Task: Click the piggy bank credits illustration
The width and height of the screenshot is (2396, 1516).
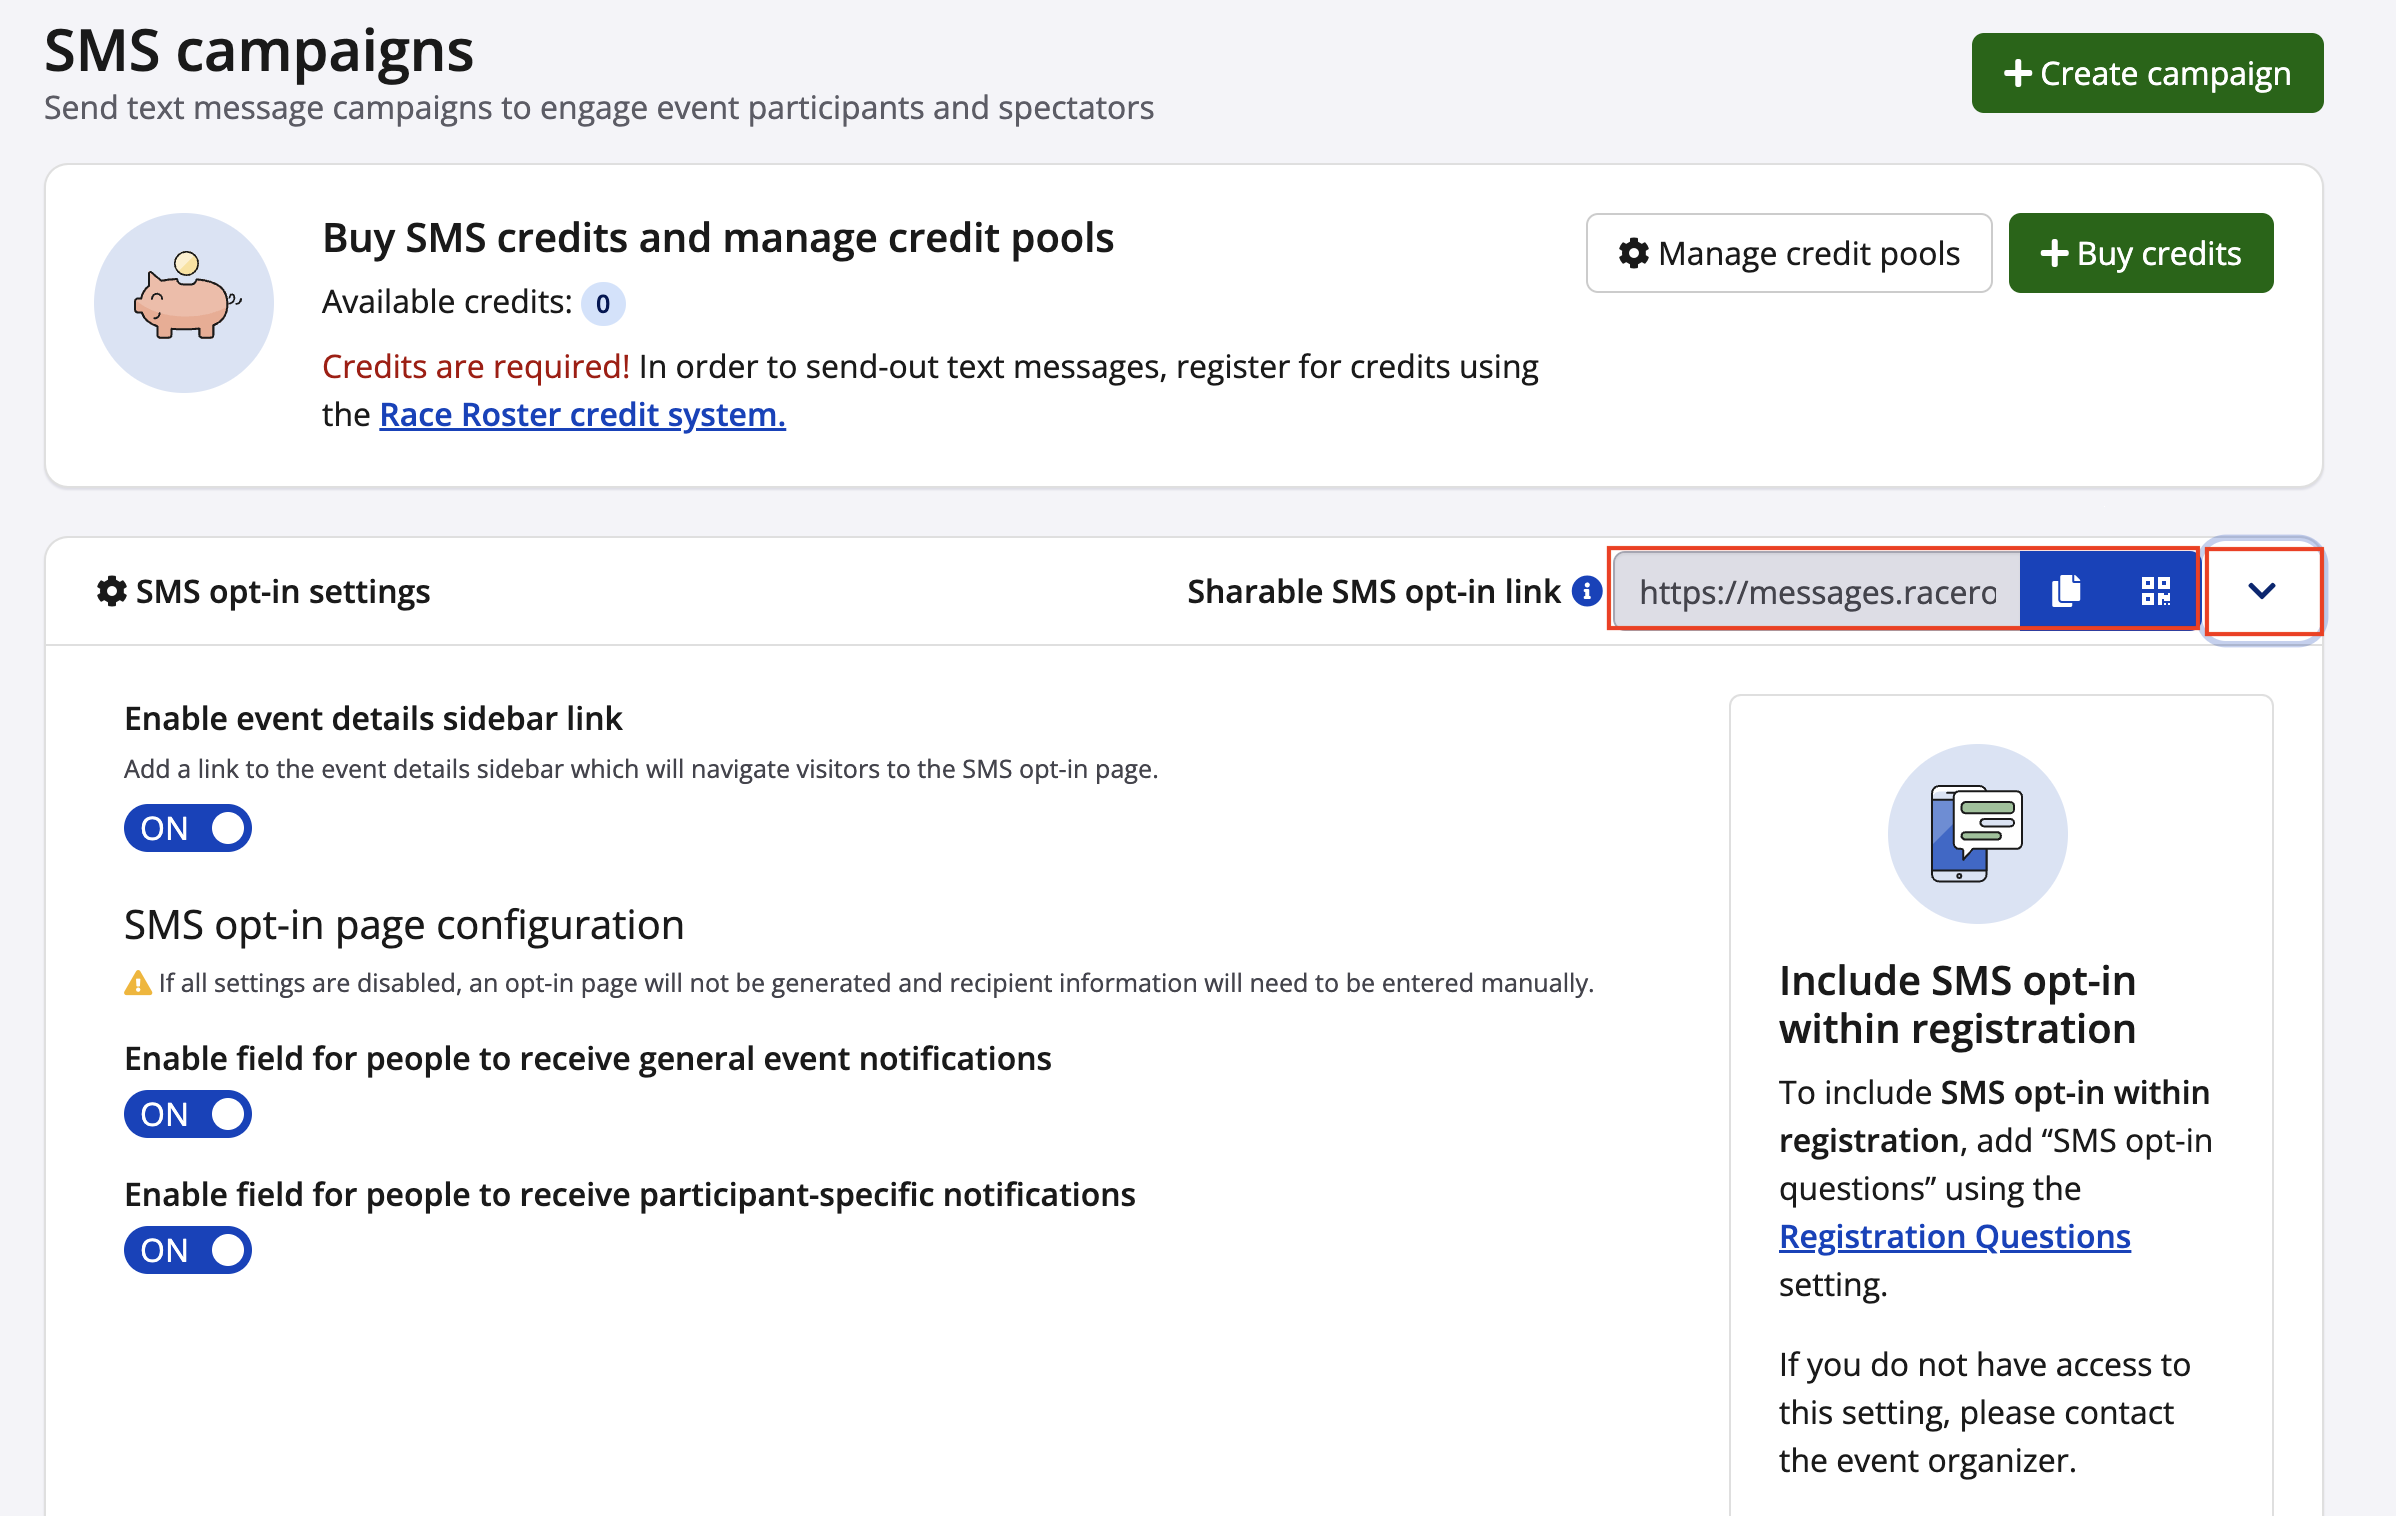Action: (x=184, y=303)
